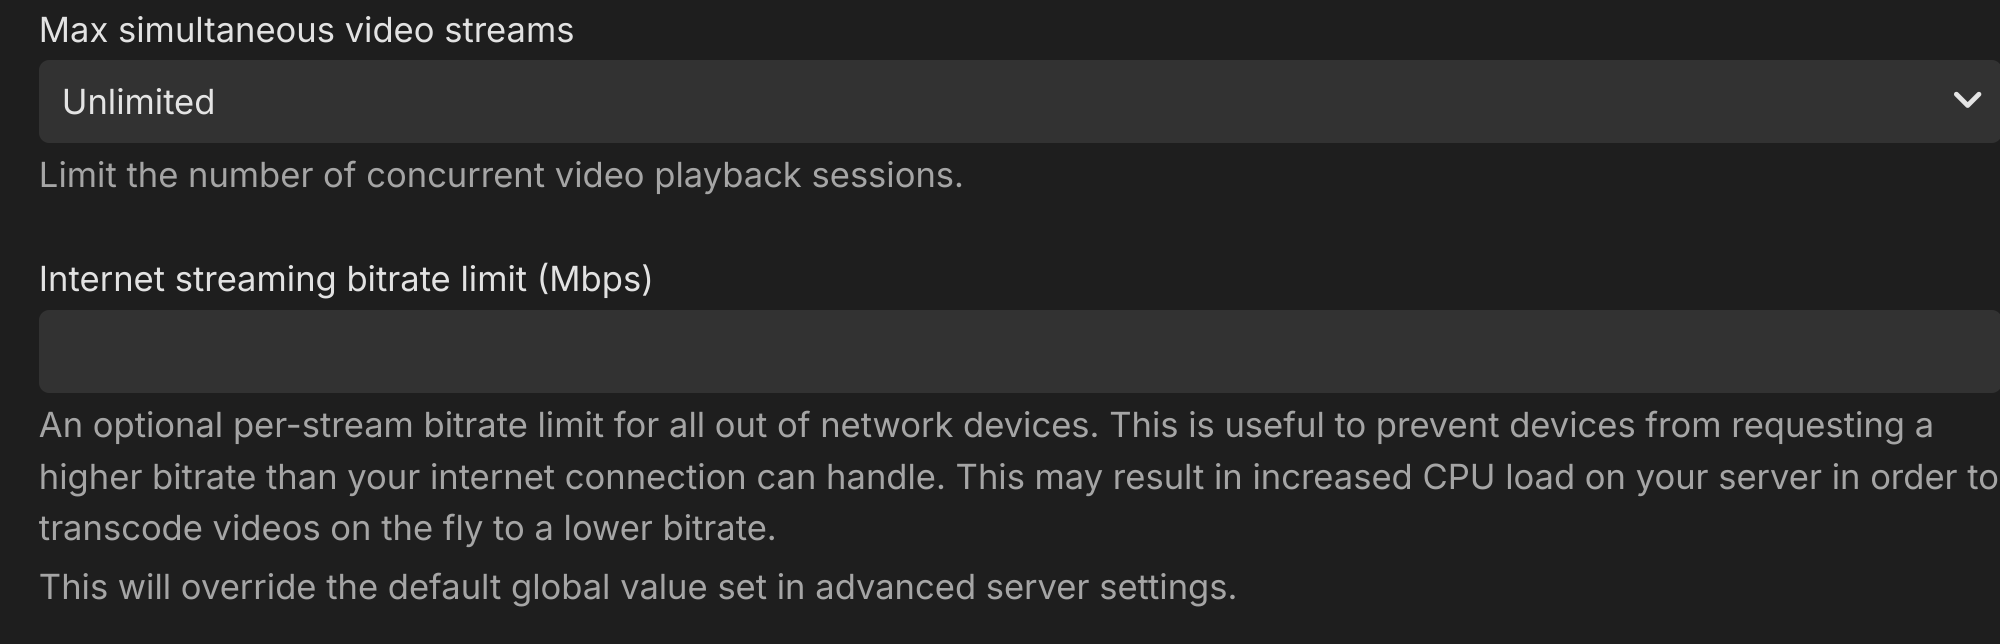Click the concurrent playback sessions description text

(x=500, y=175)
